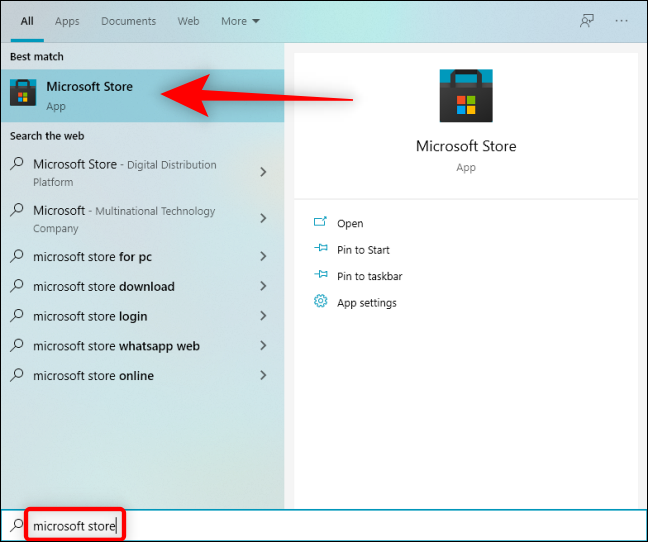Click search icon beside 'microsoft store whatsapp web'
The height and width of the screenshot is (542, 648).
pyautogui.click(x=17, y=345)
